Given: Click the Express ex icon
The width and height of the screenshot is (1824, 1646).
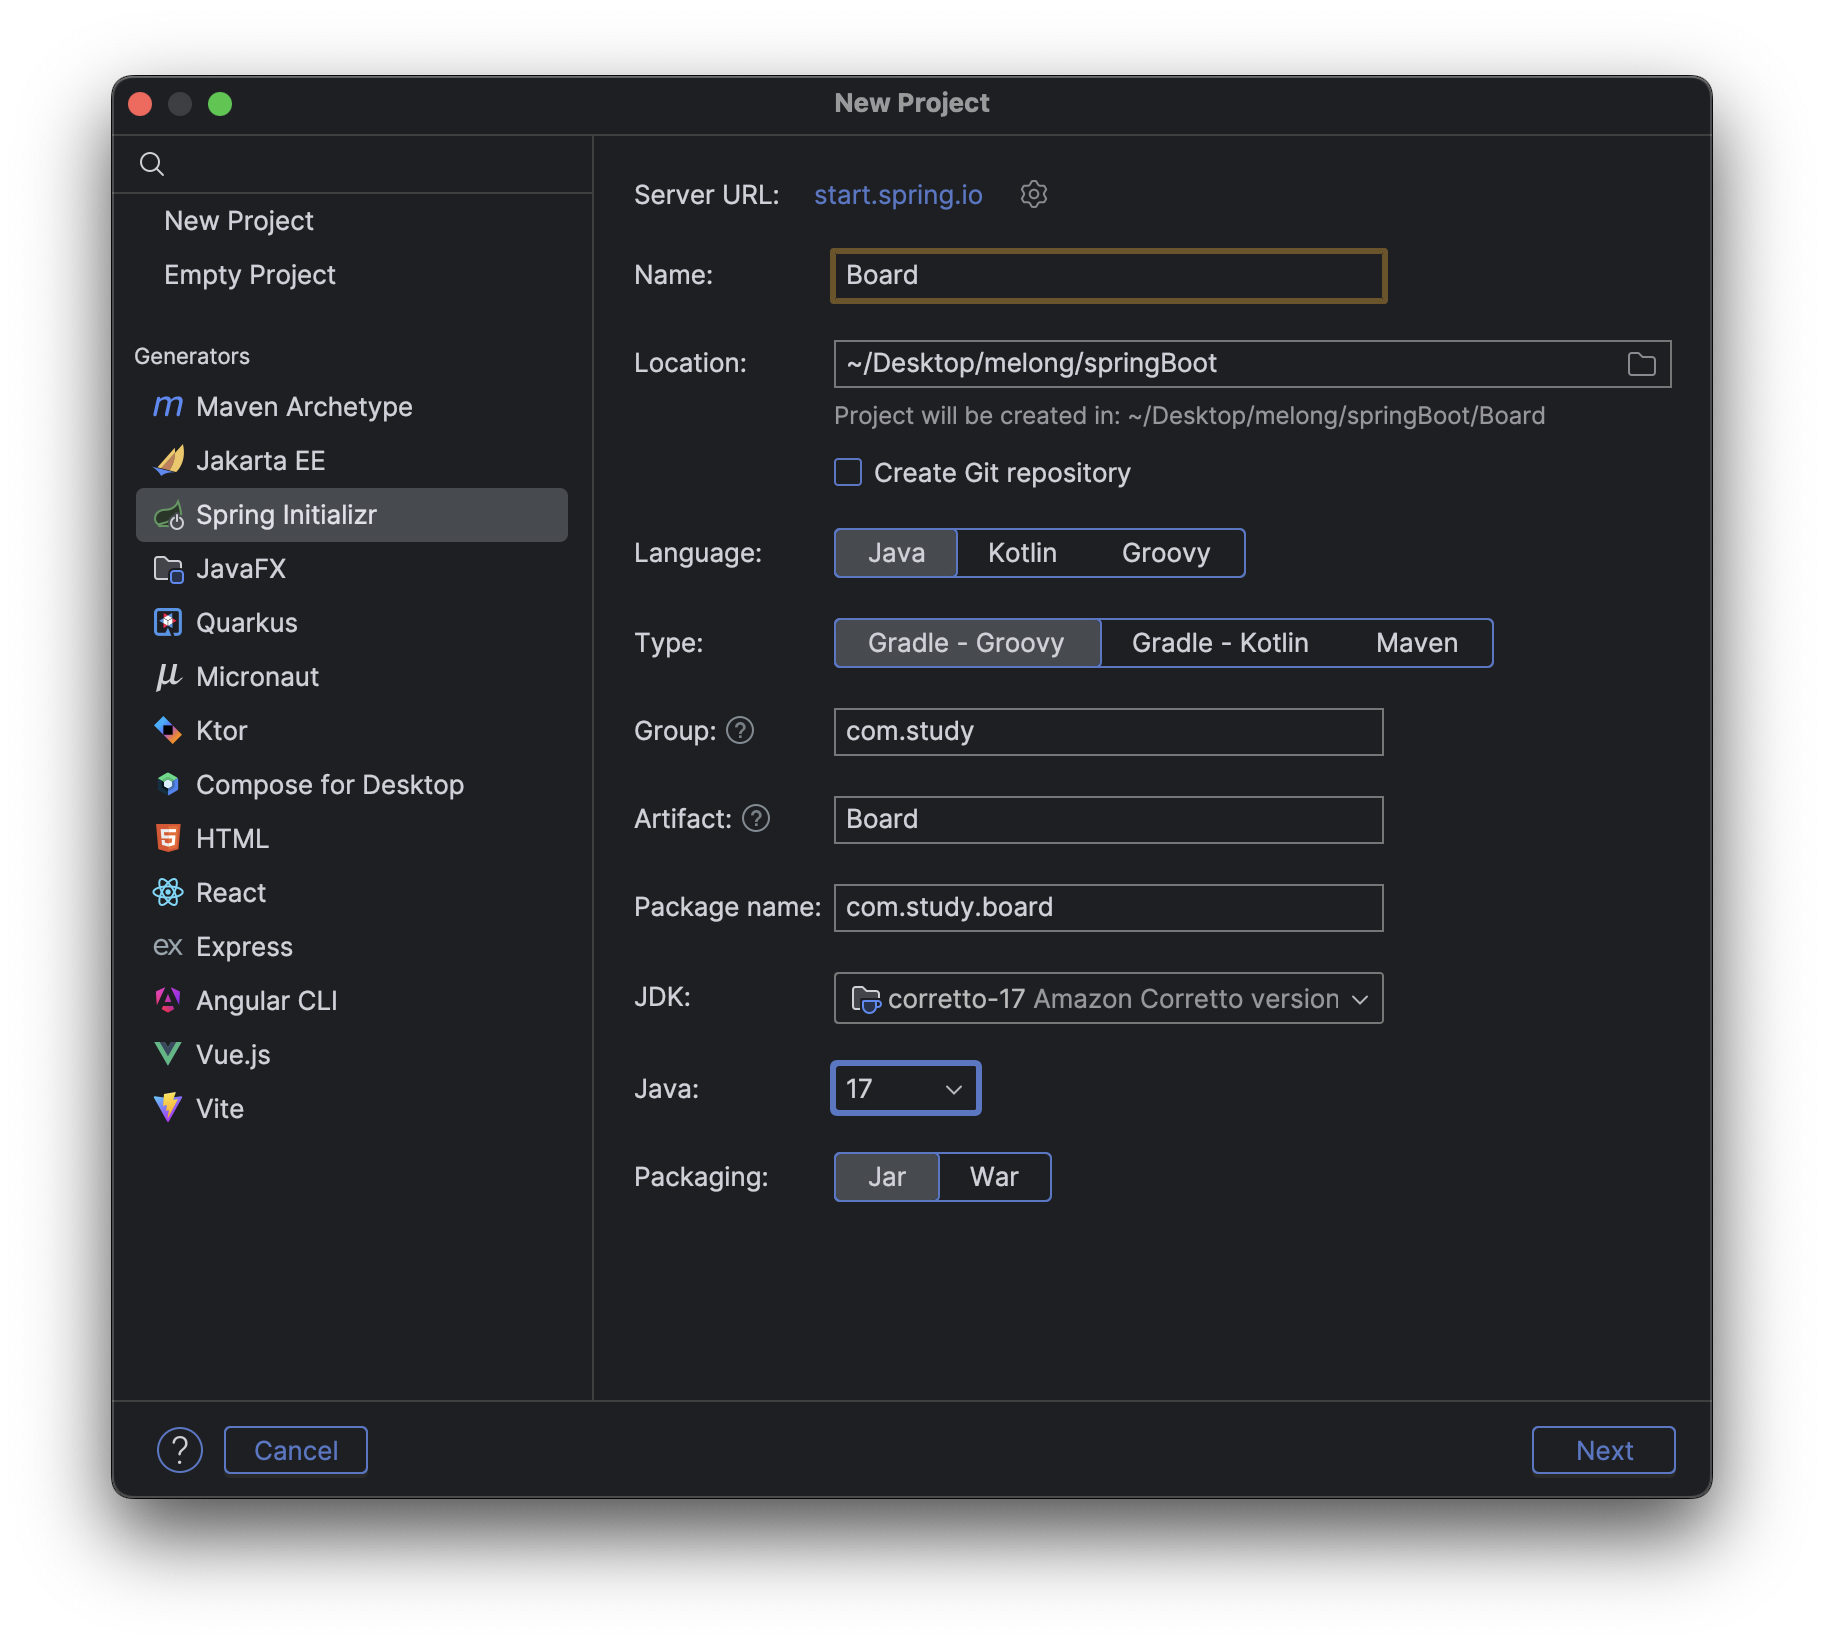Looking at the screenshot, I should 168,947.
